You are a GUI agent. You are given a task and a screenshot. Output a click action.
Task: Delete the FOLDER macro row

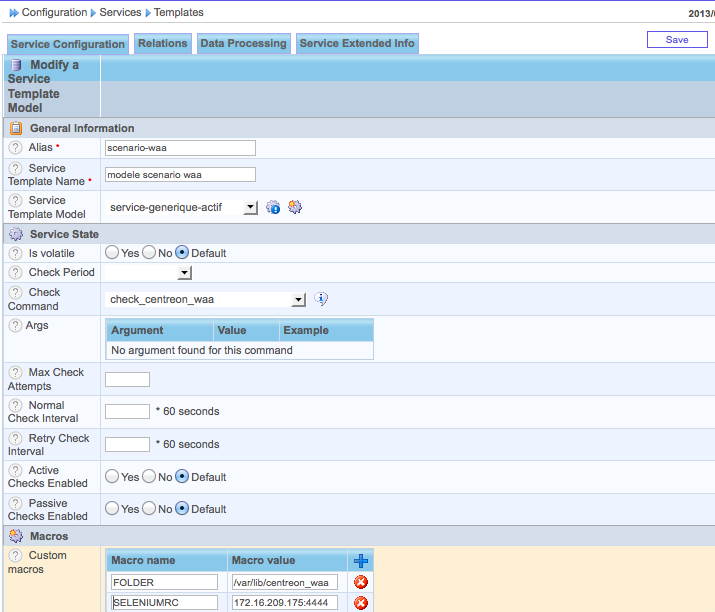click(x=361, y=582)
